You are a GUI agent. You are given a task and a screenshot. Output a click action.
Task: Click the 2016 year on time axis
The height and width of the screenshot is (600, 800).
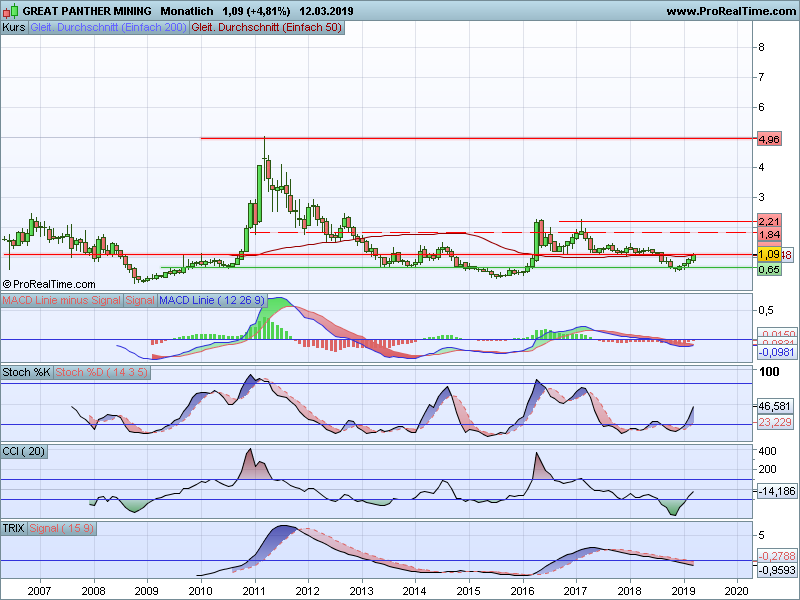[x=522, y=591]
